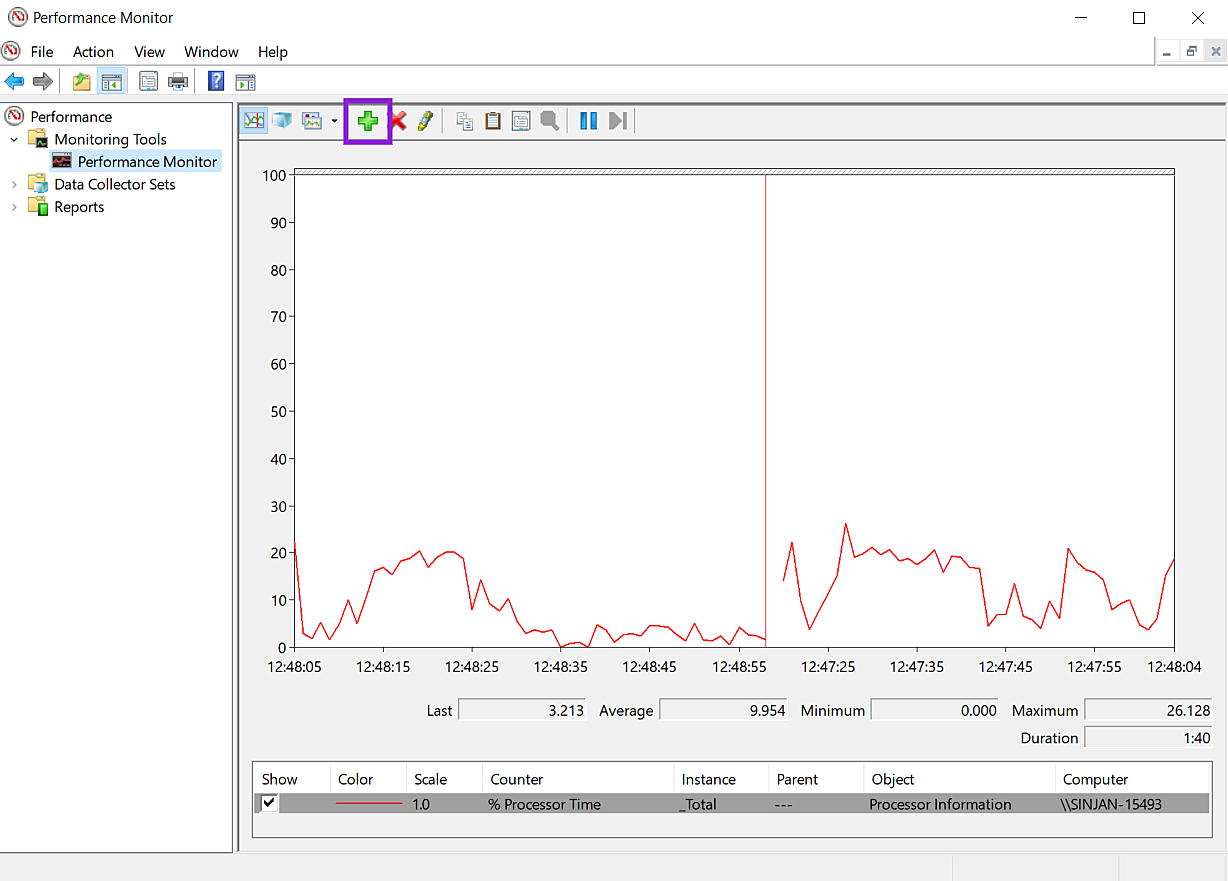This screenshot has height=881, width=1228.
Task: Copy graph properties using the copy icon
Action: 464,121
